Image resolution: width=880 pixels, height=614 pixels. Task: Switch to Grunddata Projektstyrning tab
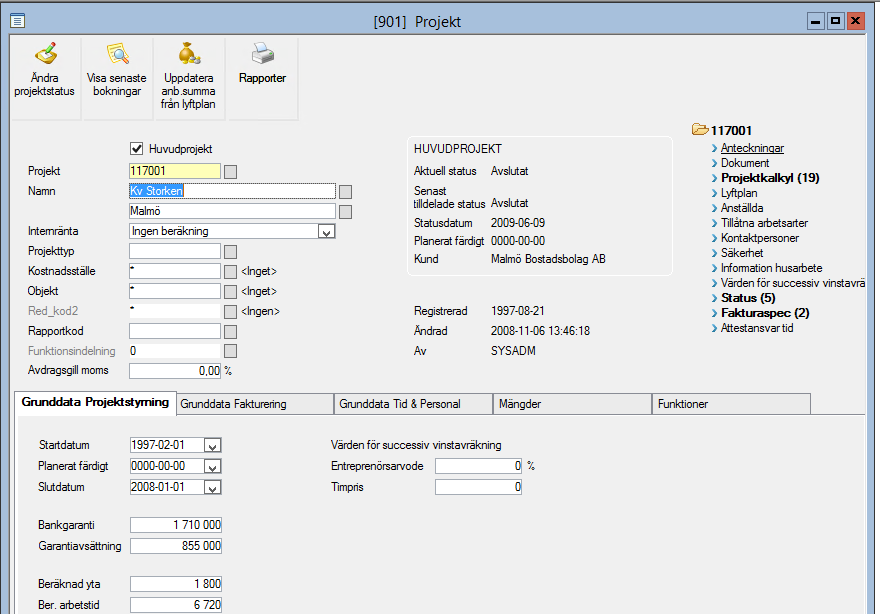pyautogui.click(x=95, y=402)
